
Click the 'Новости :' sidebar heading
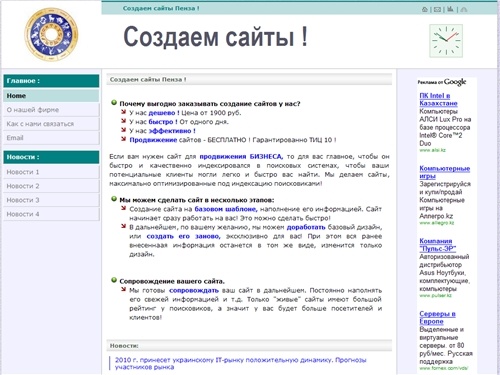(x=51, y=157)
